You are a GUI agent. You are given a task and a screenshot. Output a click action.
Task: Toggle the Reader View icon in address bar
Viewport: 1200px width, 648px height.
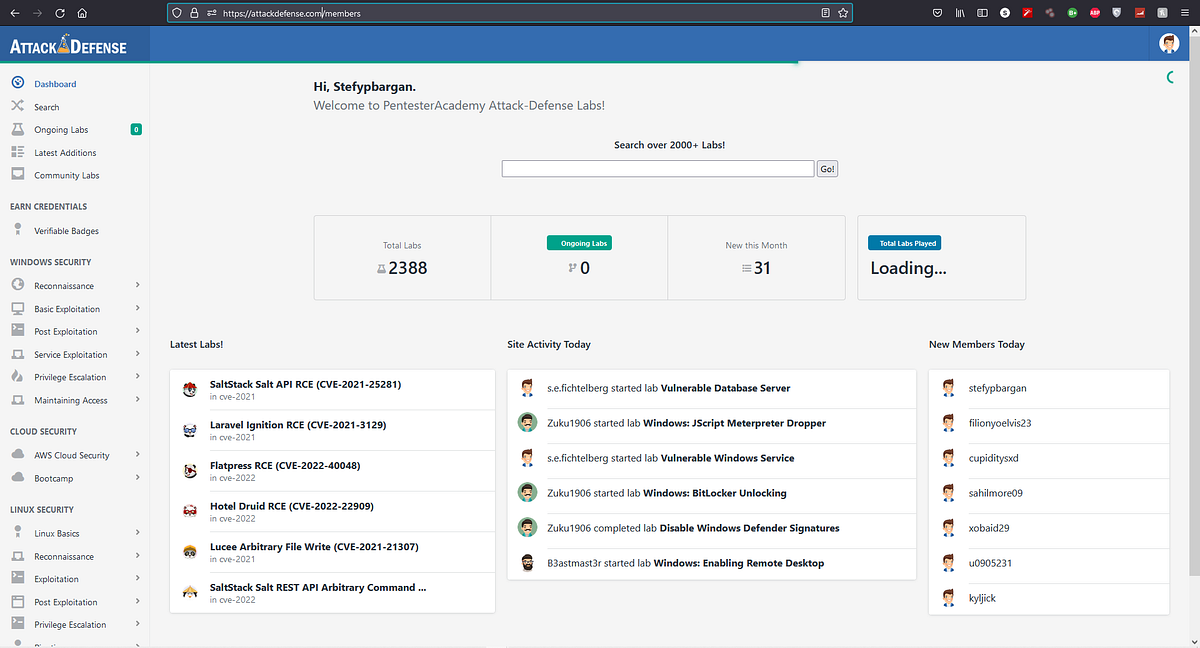824,13
